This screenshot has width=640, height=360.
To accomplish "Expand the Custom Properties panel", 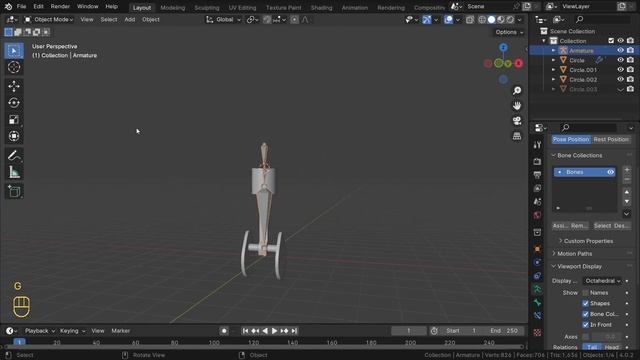I will coord(586,241).
